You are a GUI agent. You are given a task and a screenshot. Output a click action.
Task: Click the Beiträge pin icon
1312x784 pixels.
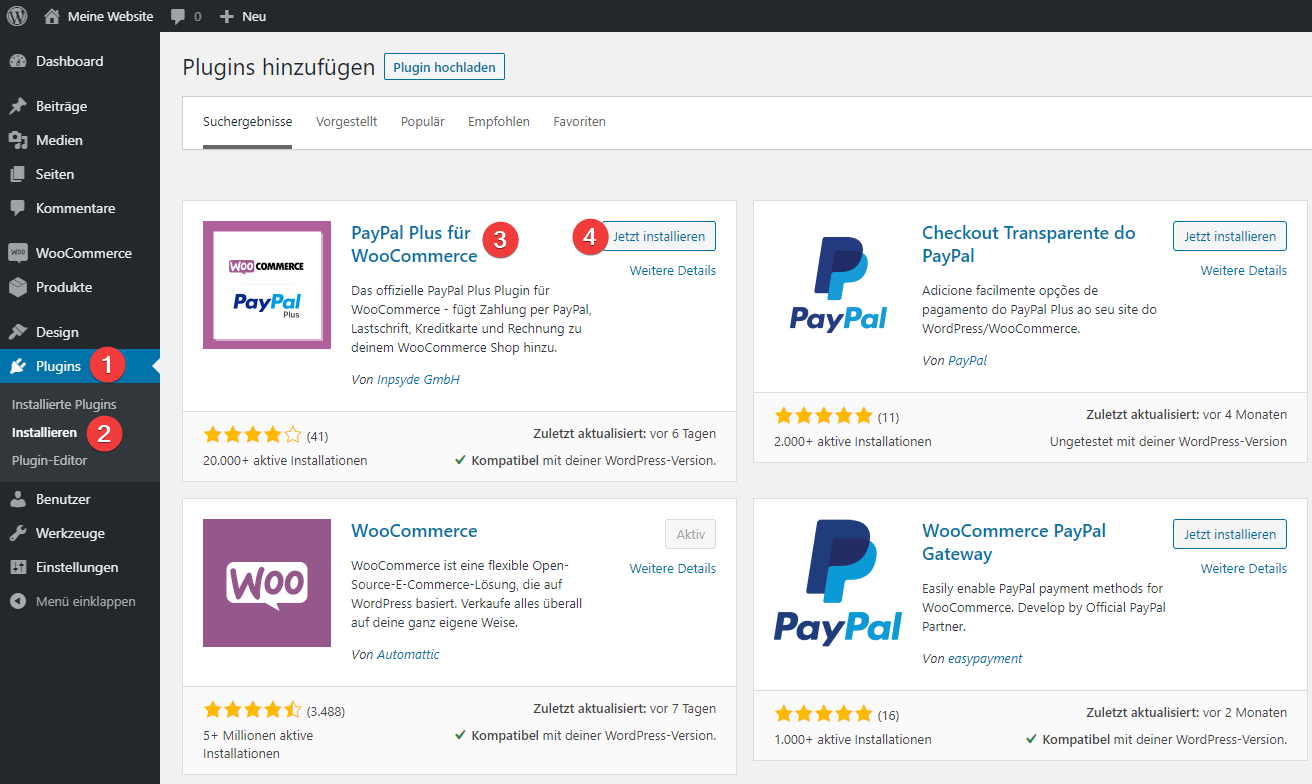(x=18, y=106)
